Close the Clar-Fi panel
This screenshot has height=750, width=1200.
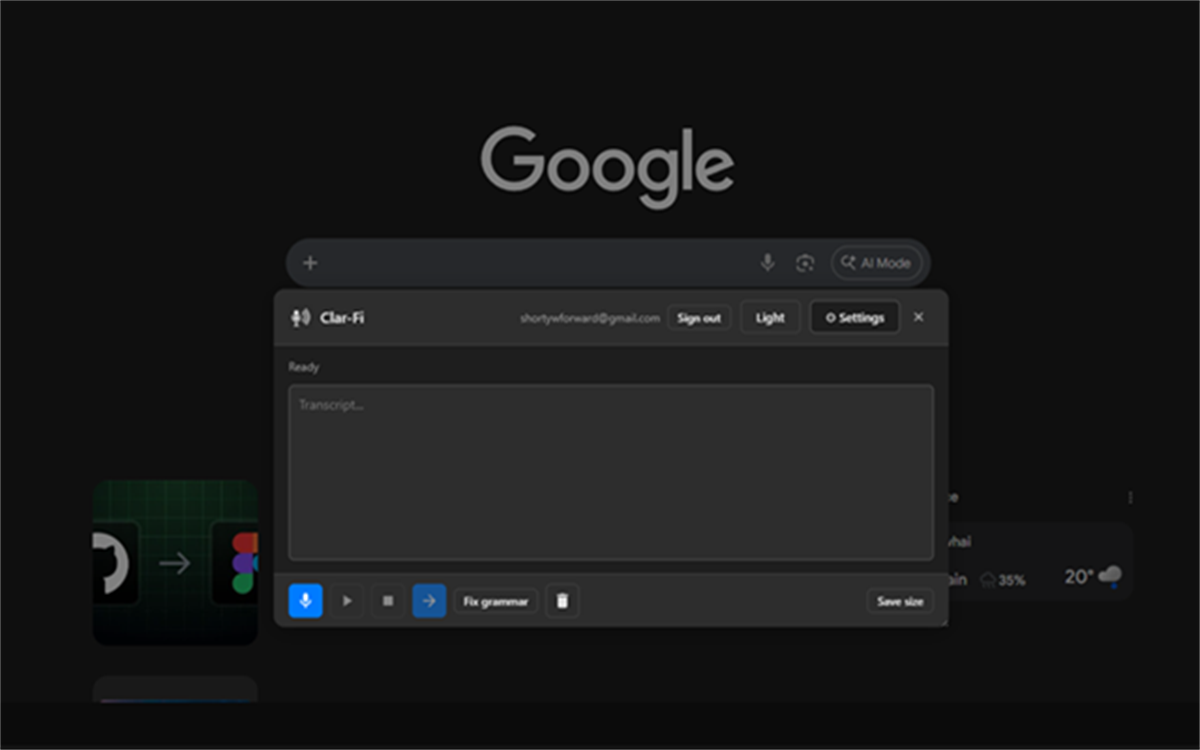click(919, 318)
